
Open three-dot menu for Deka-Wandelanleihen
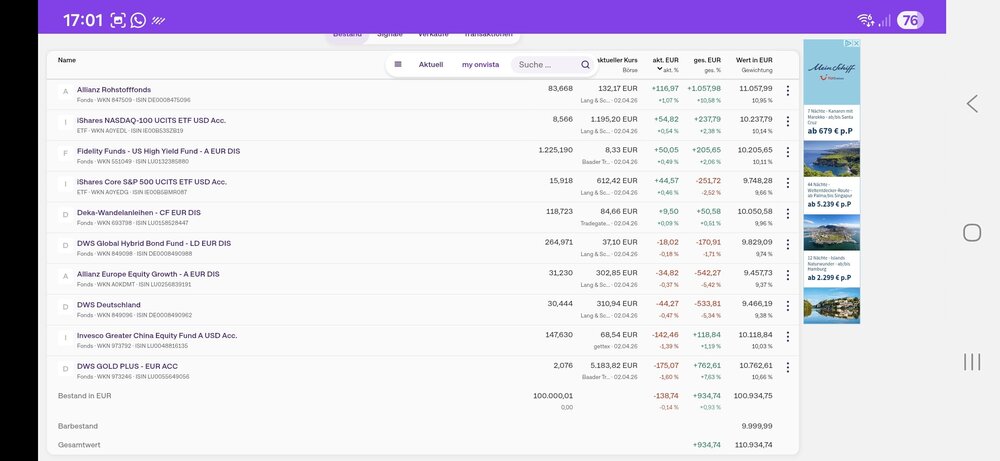788,213
